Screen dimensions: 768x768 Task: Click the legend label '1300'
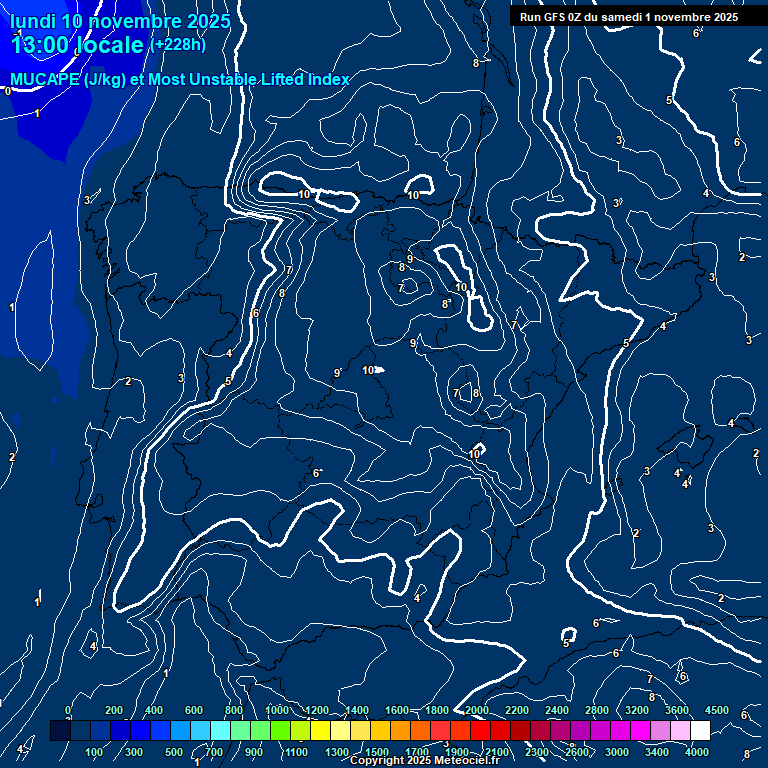(337, 752)
